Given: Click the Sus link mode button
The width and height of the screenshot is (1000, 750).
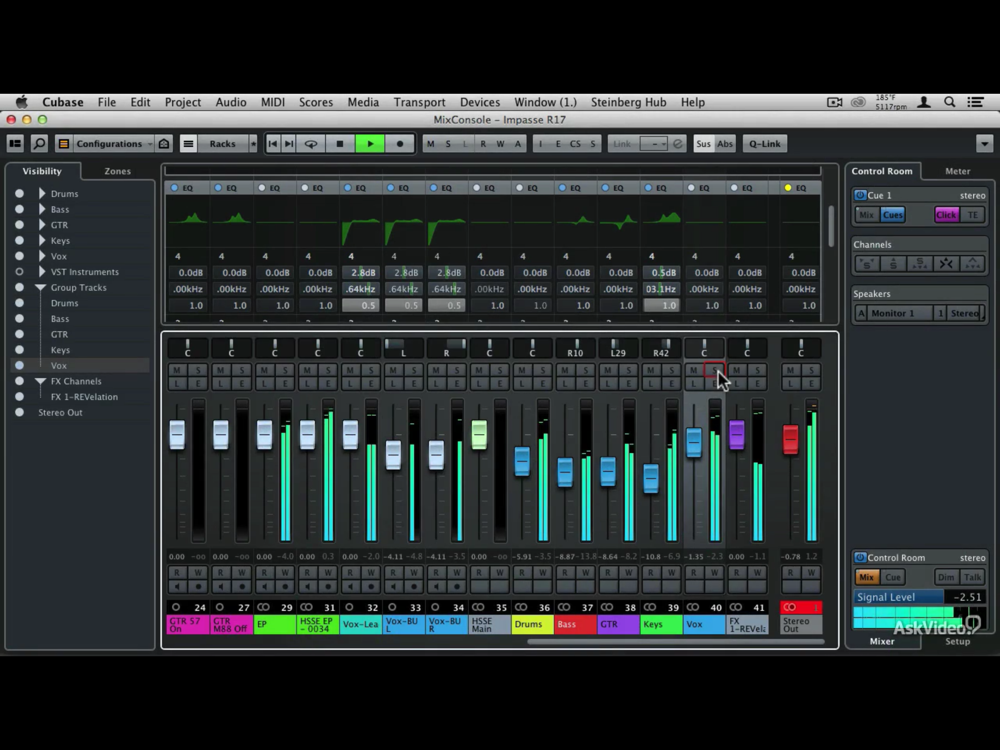Looking at the screenshot, I should coord(703,143).
